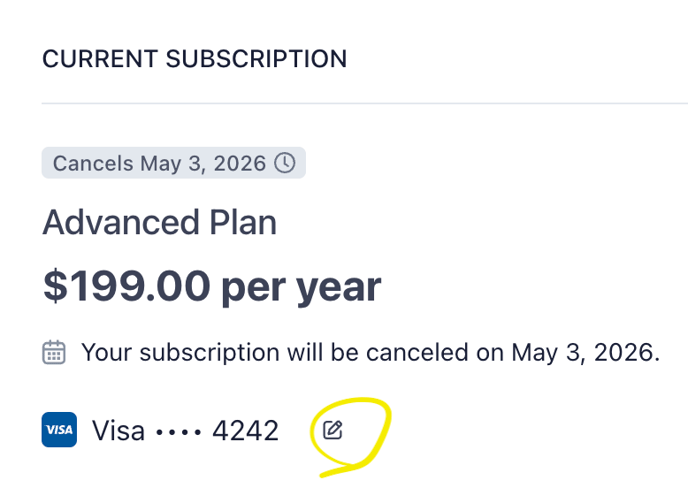Viewport: 688px width, 488px height.
Task: Click the pencil icon to edit payment method
Action: (x=333, y=430)
